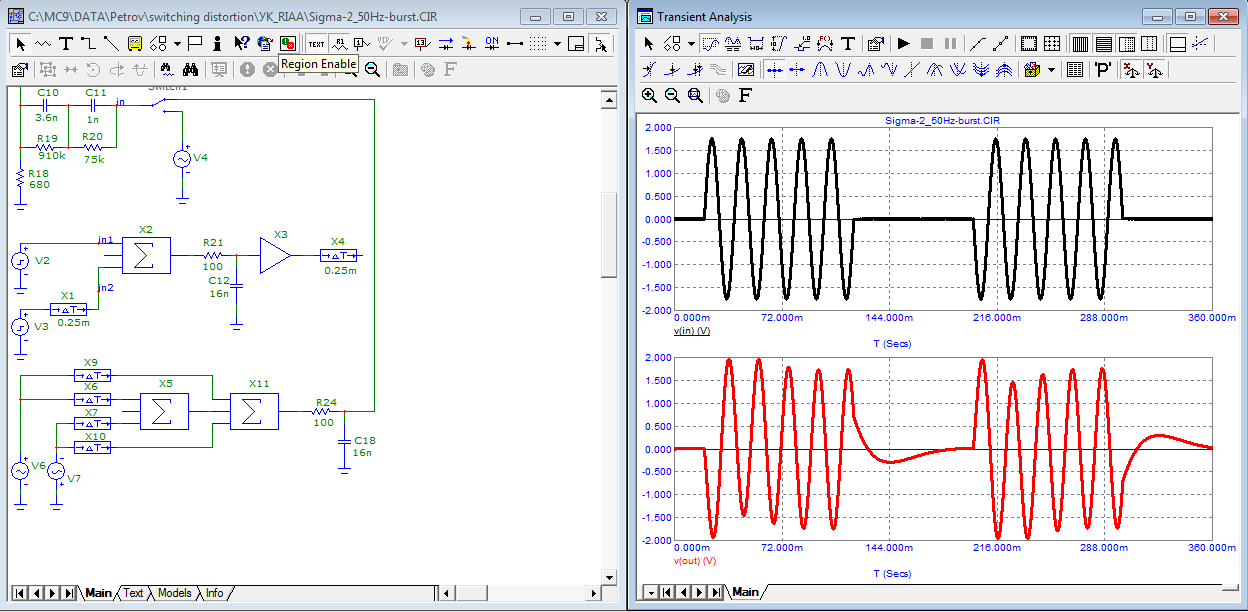This screenshot has height=612, width=1248.
Task: Open the Info page tab
Action: (215, 593)
